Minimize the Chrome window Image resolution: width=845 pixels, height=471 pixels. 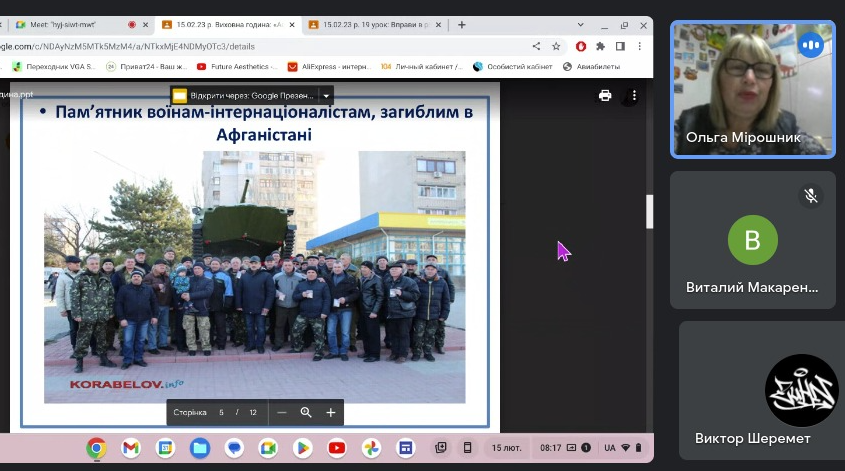pyautogui.click(x=605, y=25)
